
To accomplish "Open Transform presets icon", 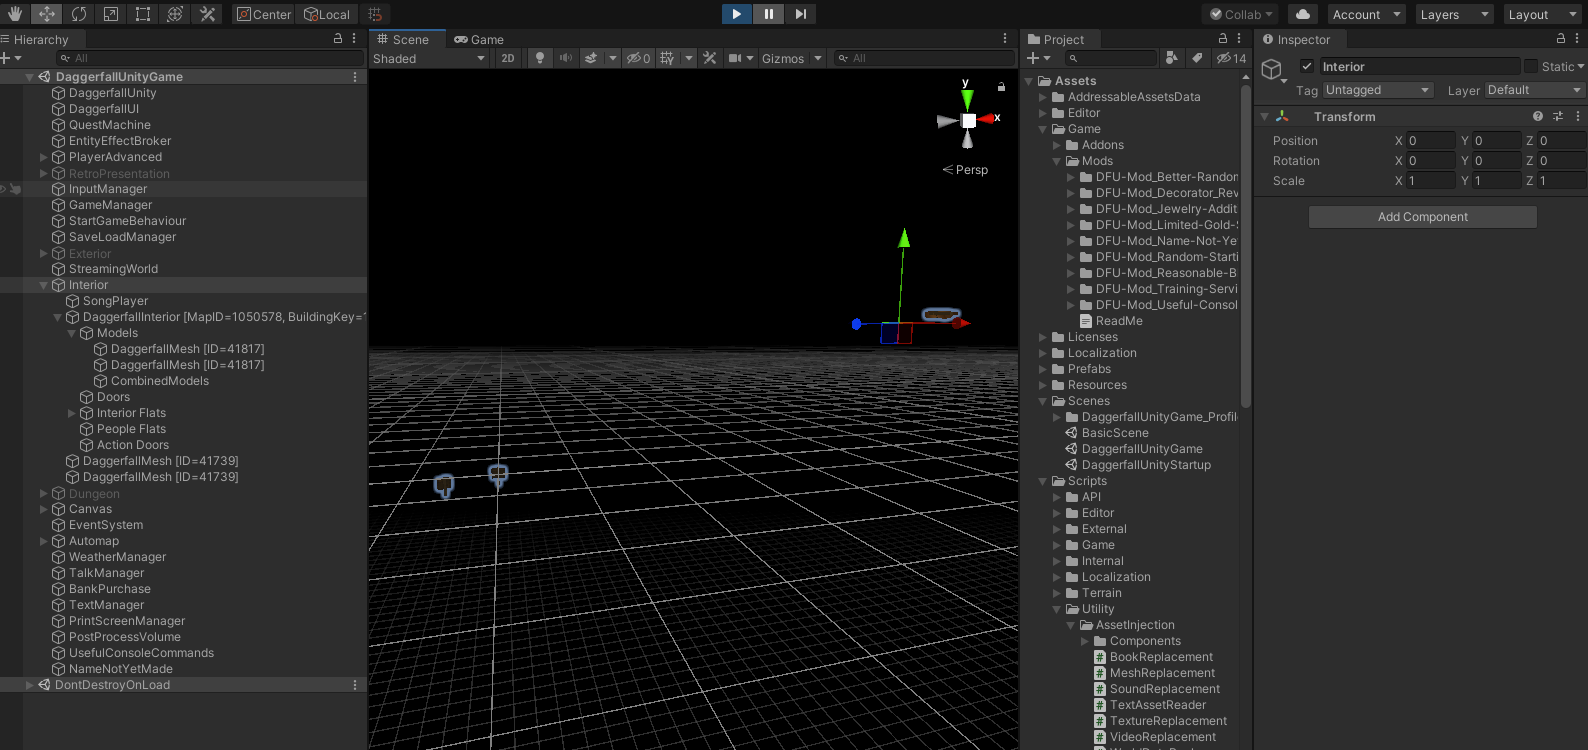I will [x=1558, y=116].
